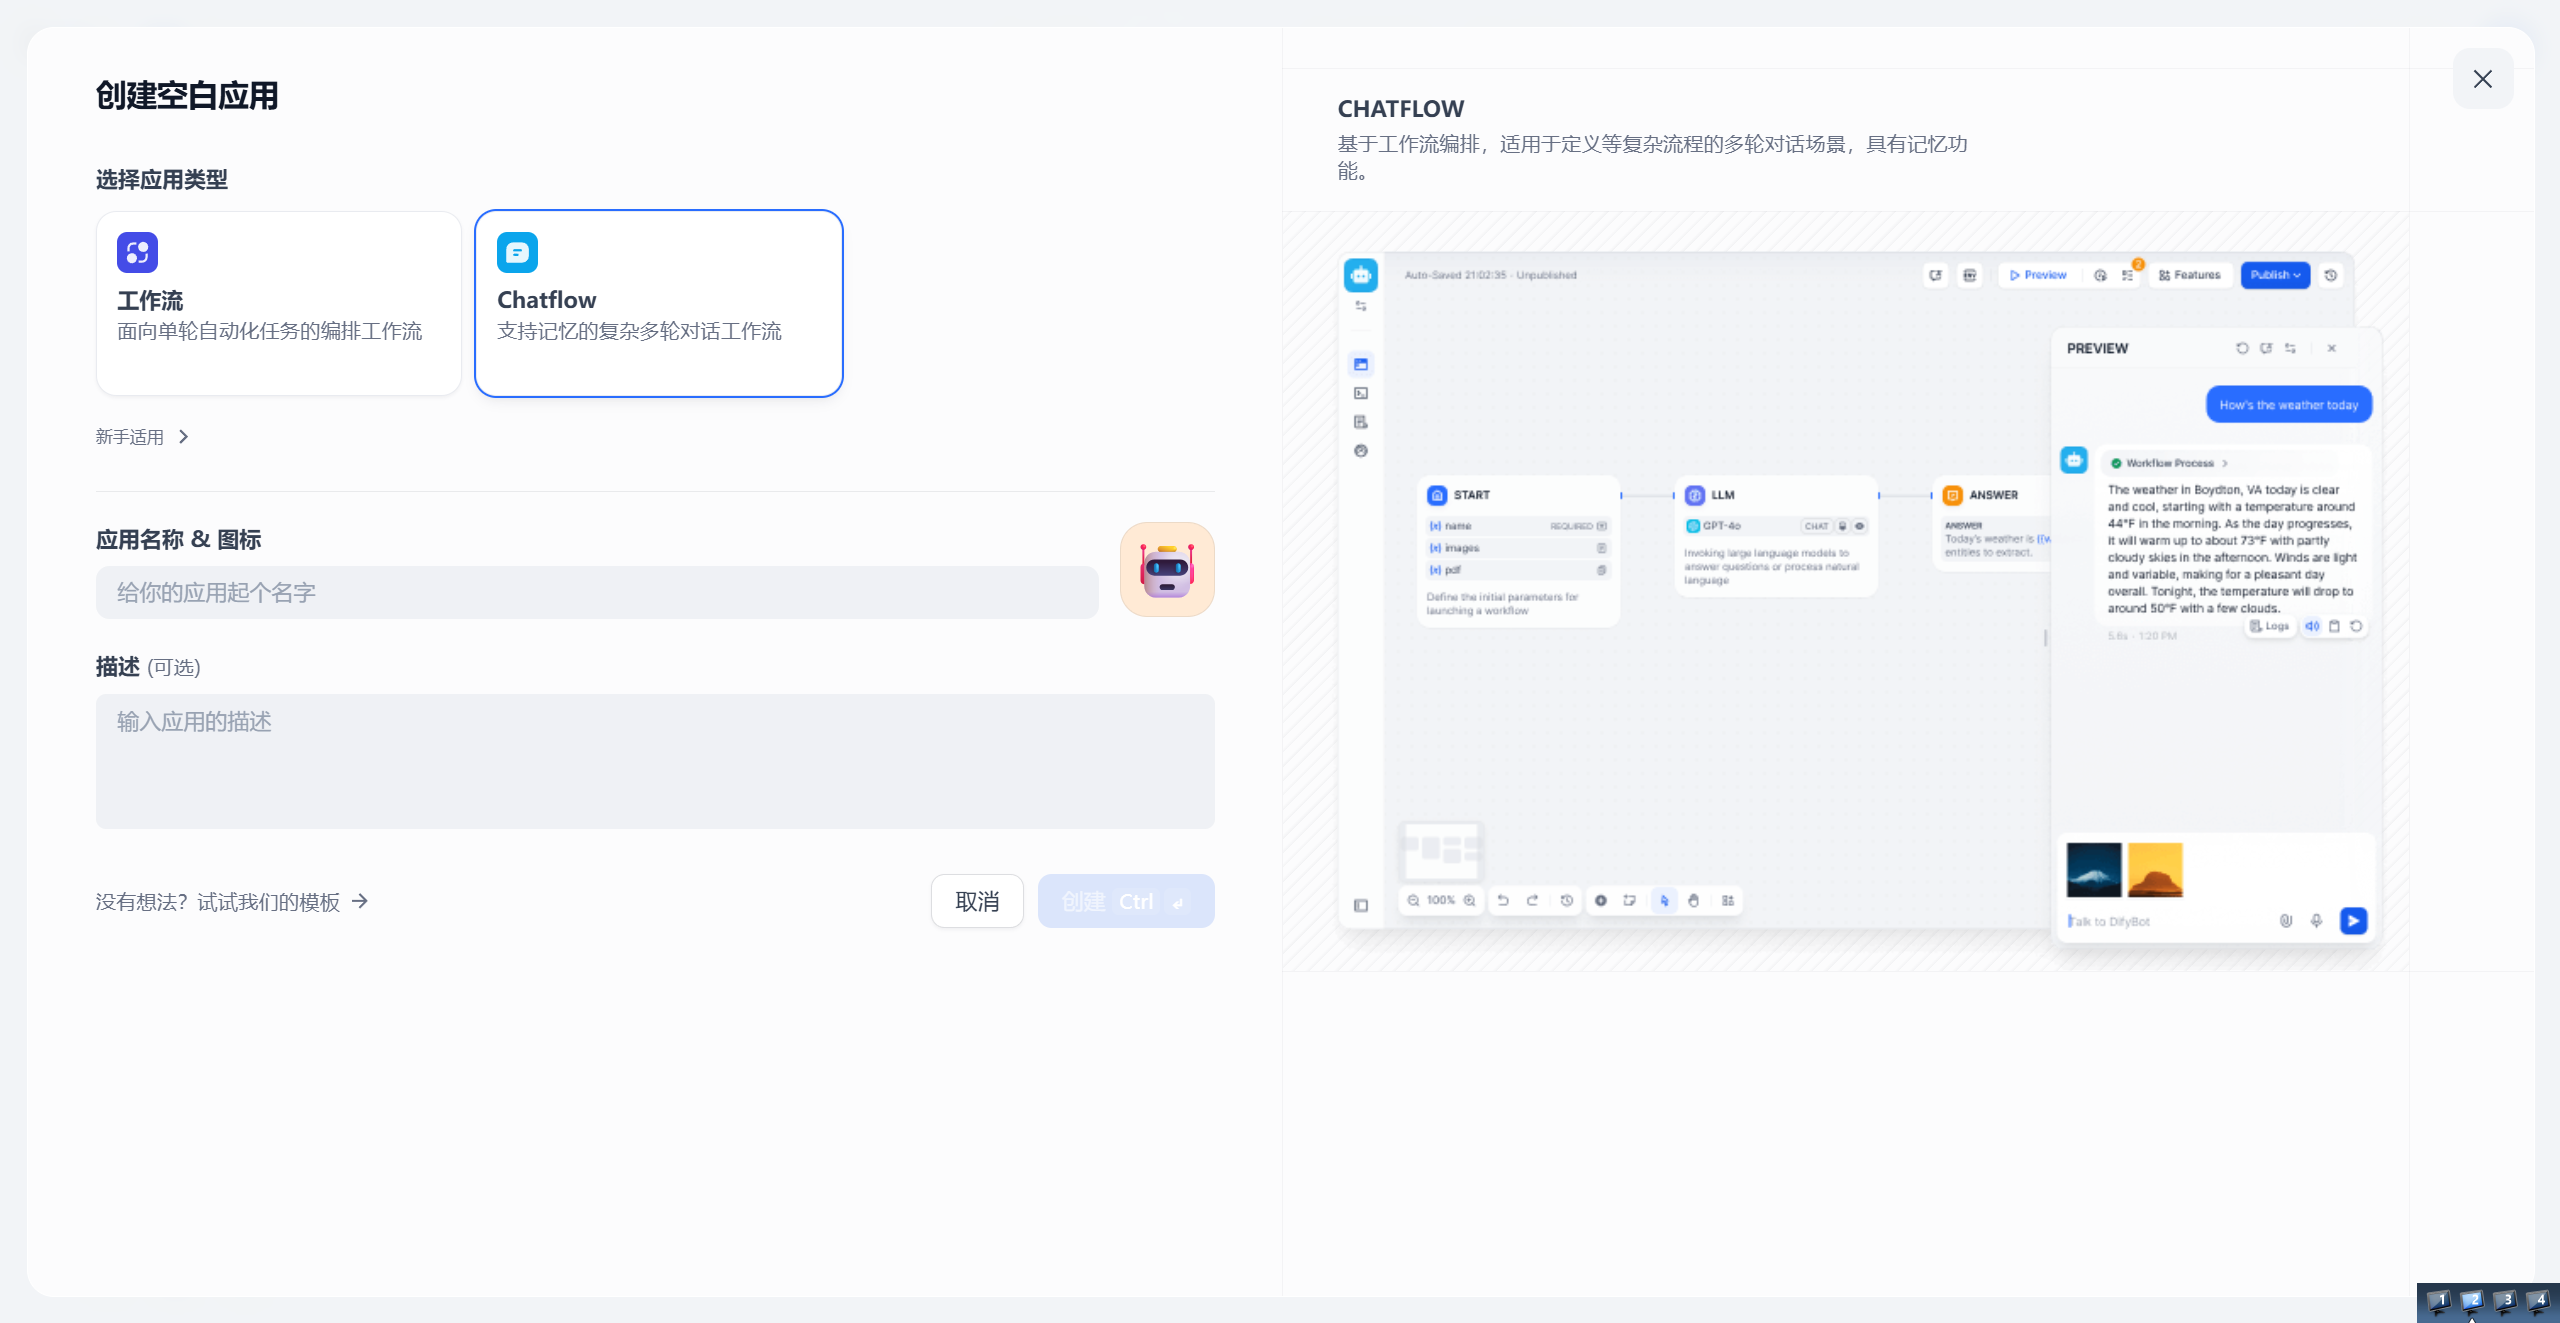Switch to workspace 3 in the pager
Image resolution: width=2560 pixels, height=1323 pixels.
(x=2504, y=1301)
